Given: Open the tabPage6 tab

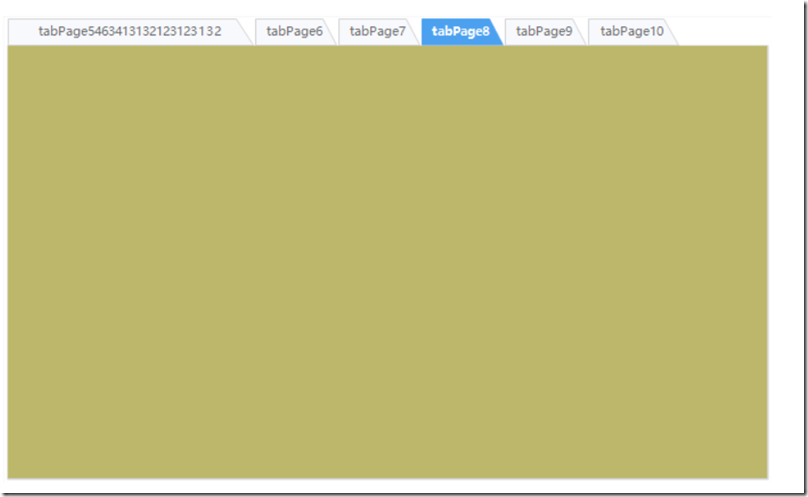Looking at the screenshot, I should point(295,31).
